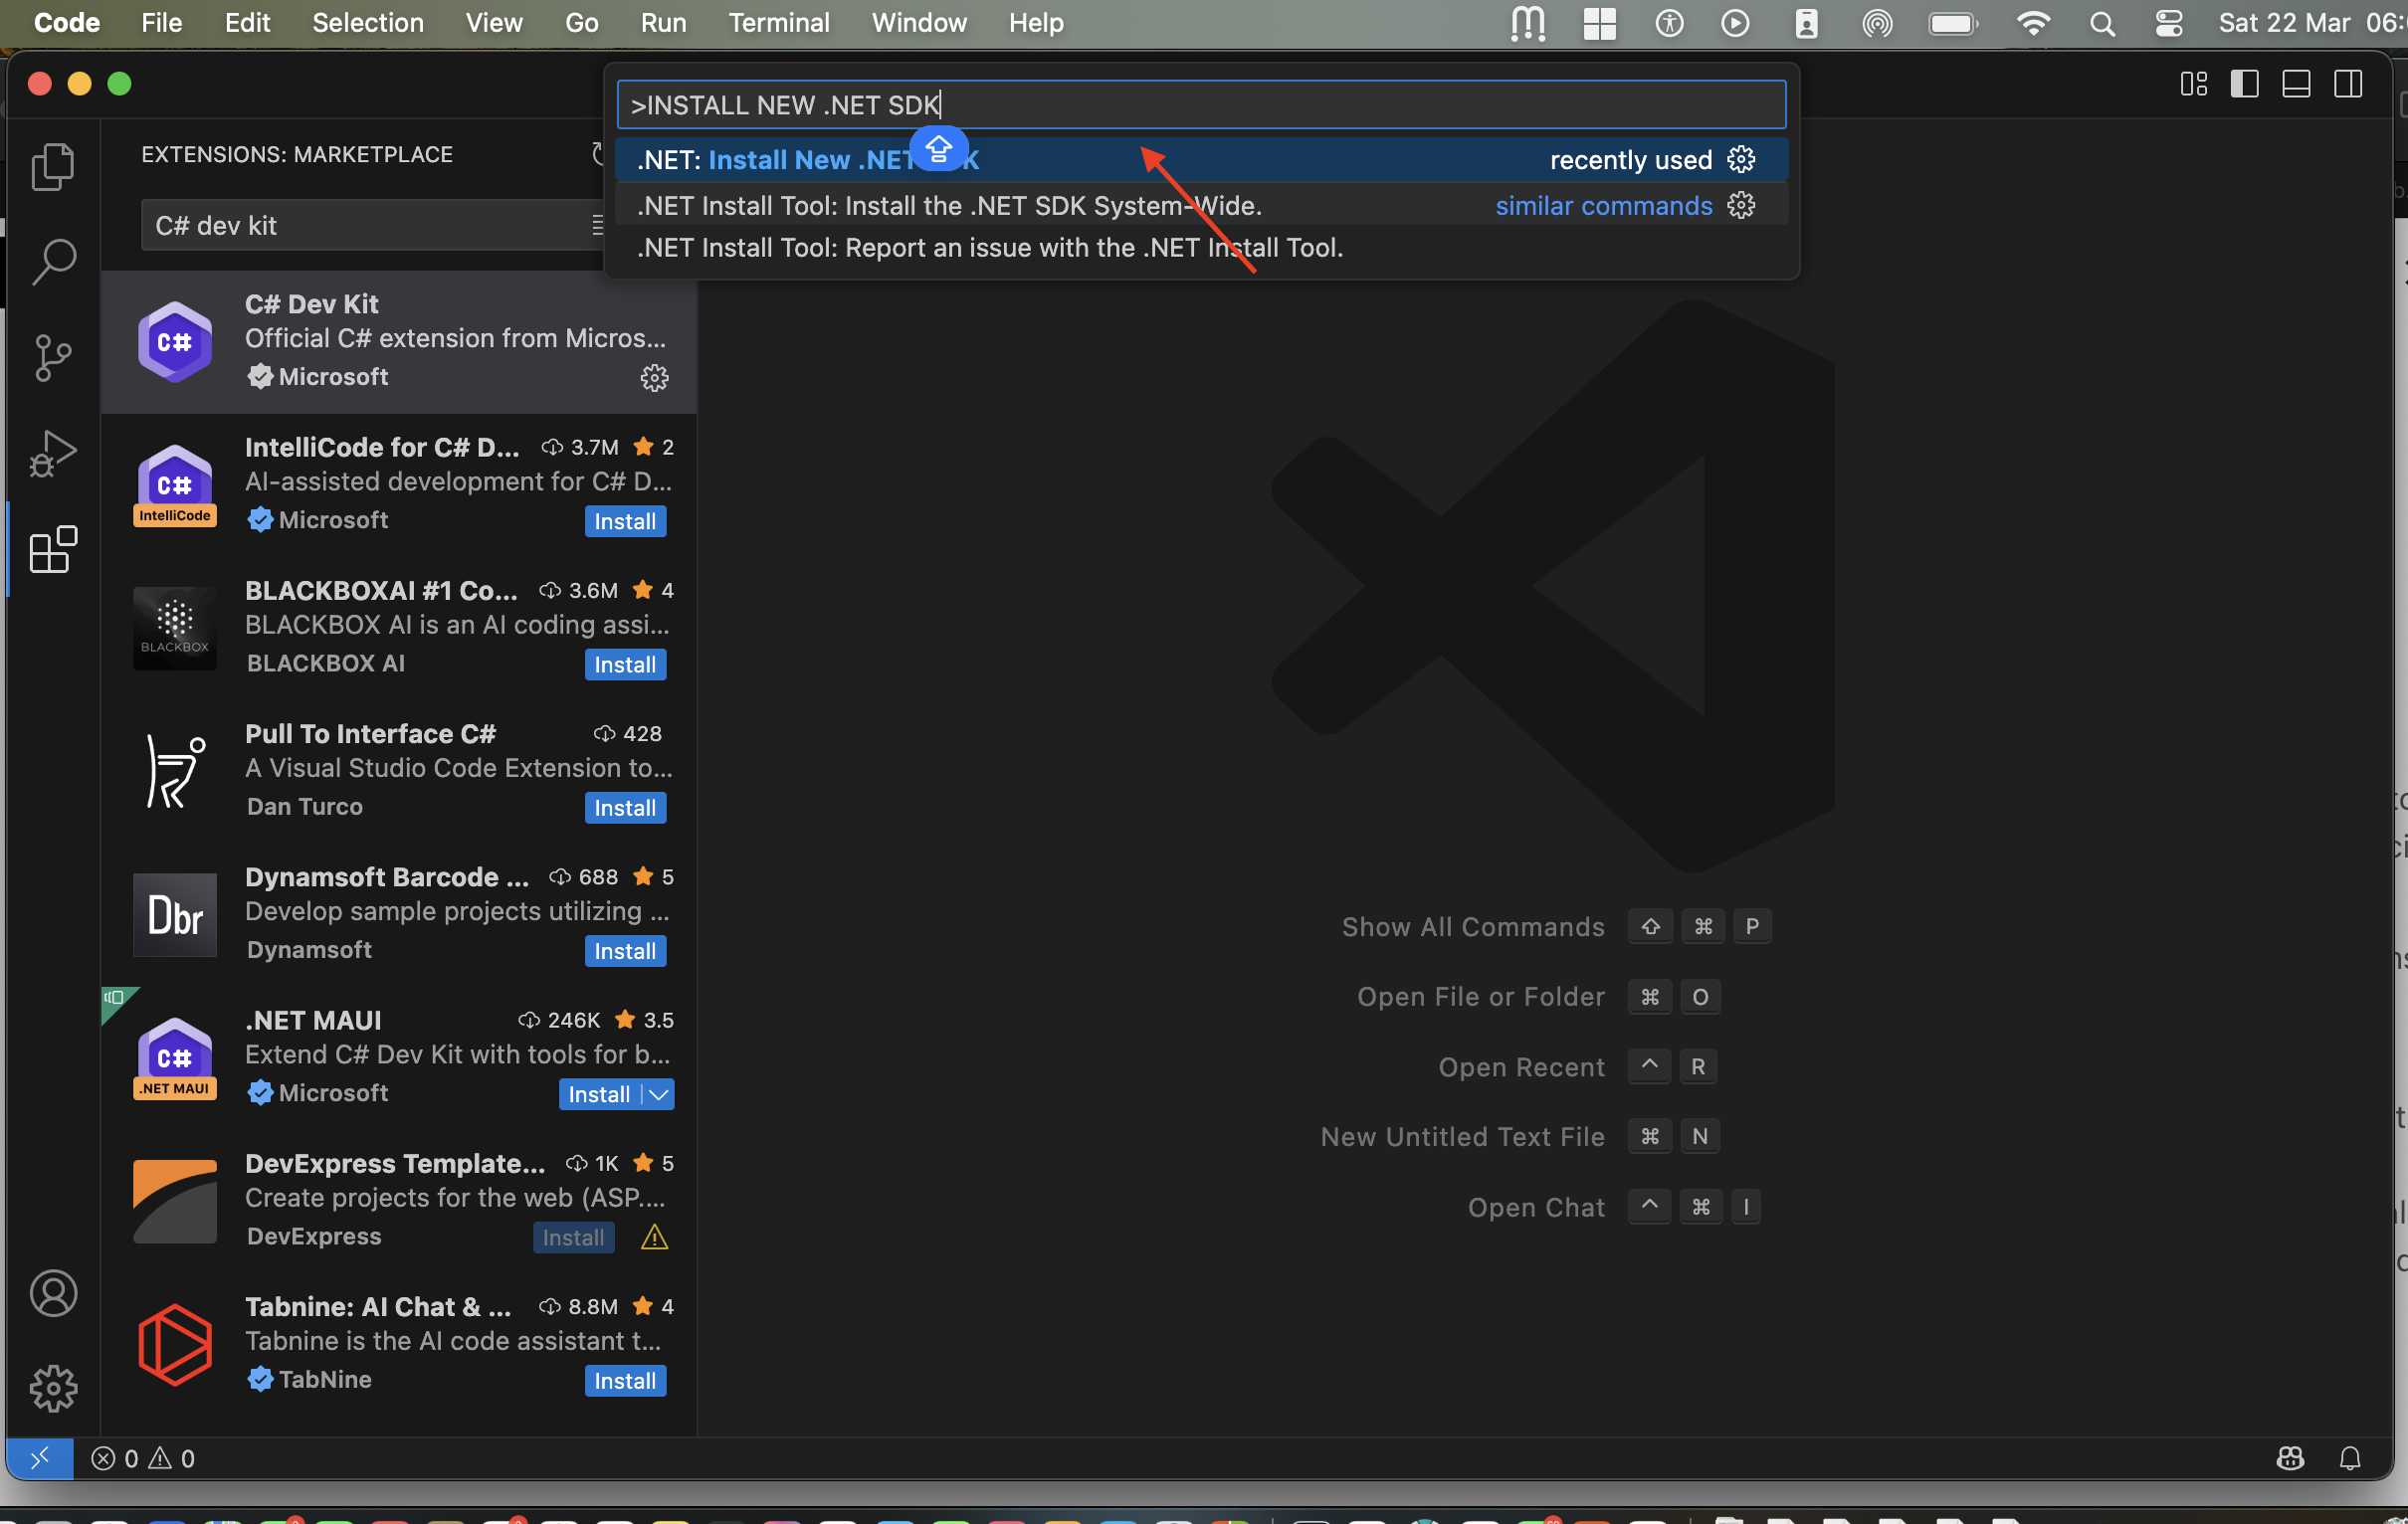Install Dynamsoft Barcode extension
The width and height of the screenshot is (2408, 1524).
625,951
